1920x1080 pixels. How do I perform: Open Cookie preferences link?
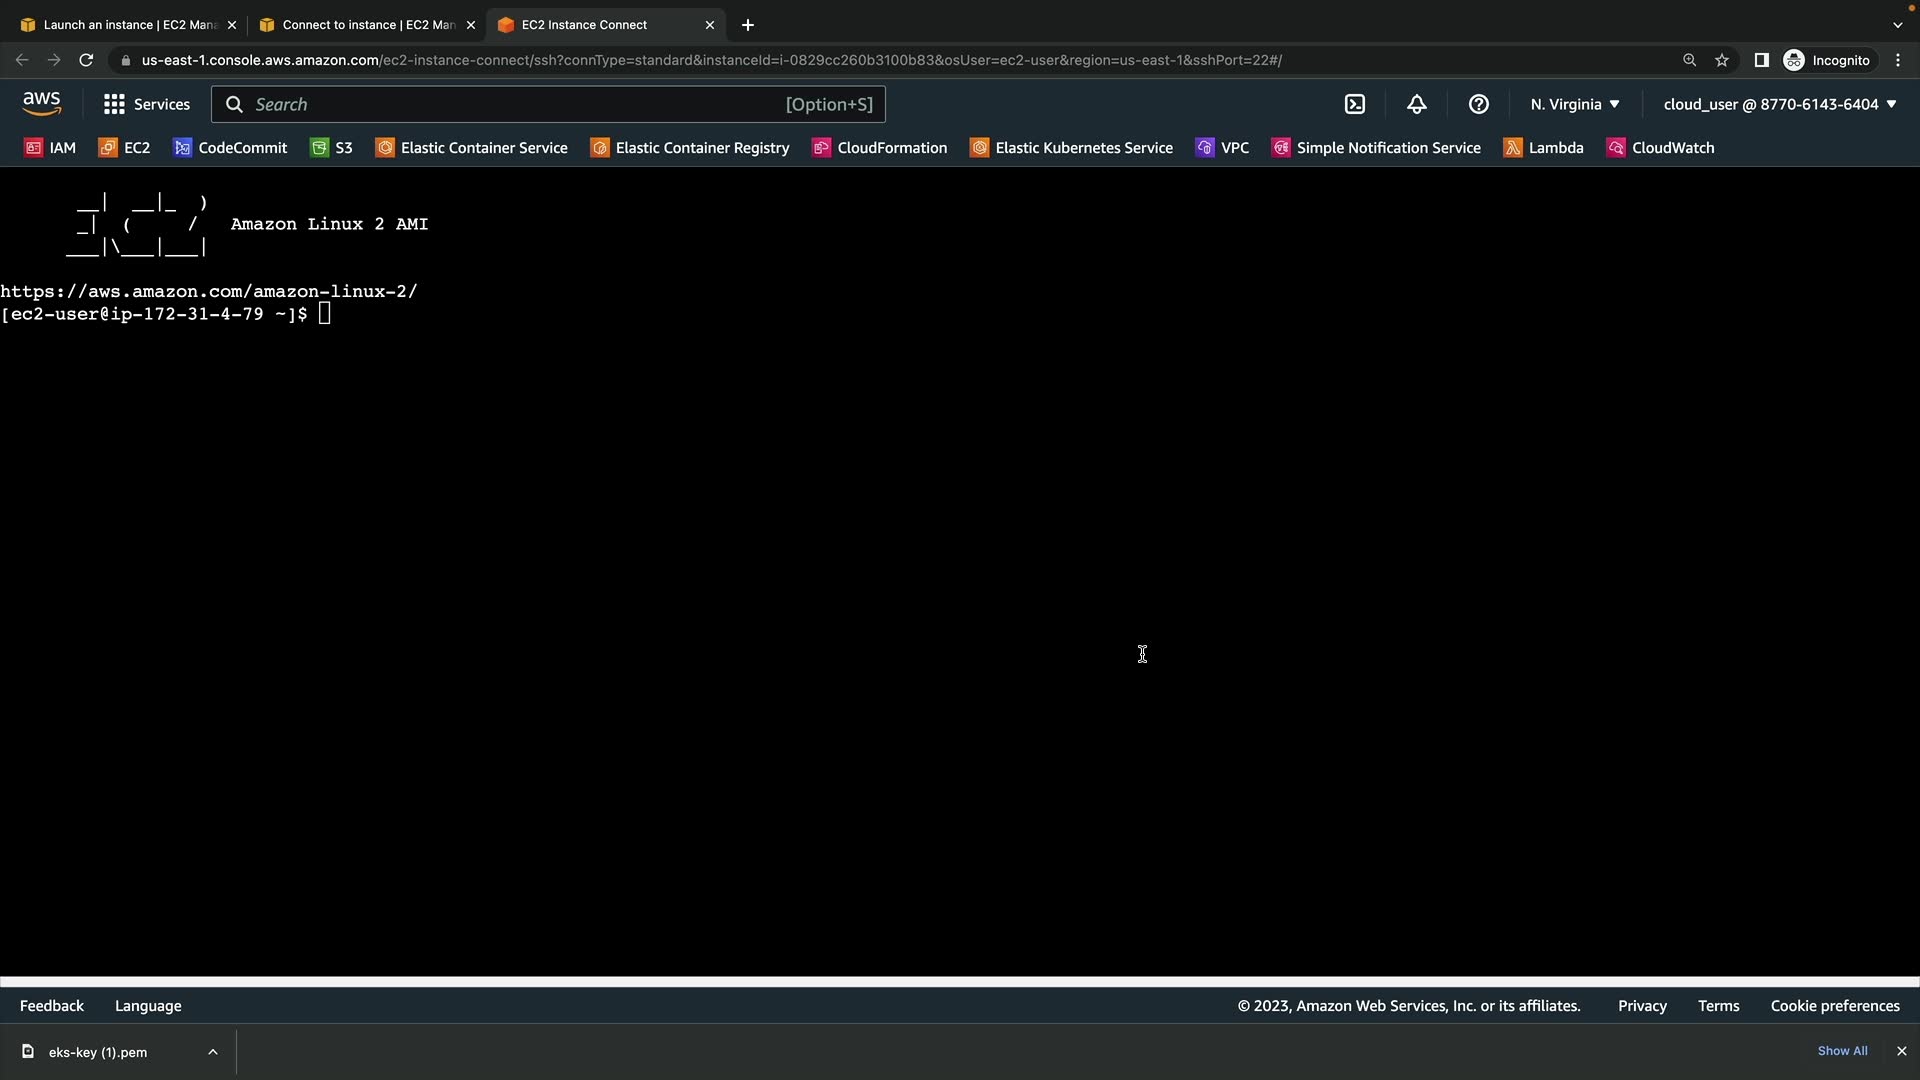click(1834, 1006)
